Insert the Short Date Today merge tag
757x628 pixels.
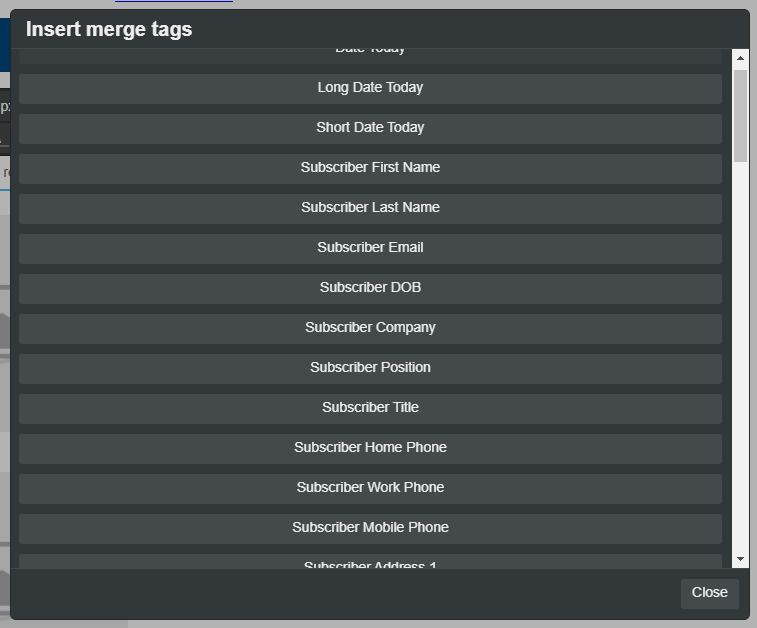pos(370,128)
